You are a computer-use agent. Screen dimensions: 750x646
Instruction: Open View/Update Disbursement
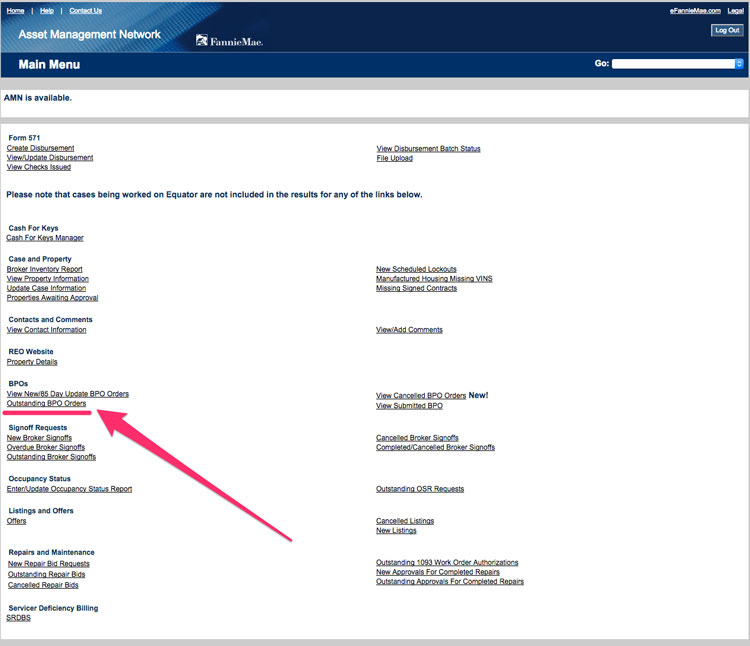(x=50, y=158)
